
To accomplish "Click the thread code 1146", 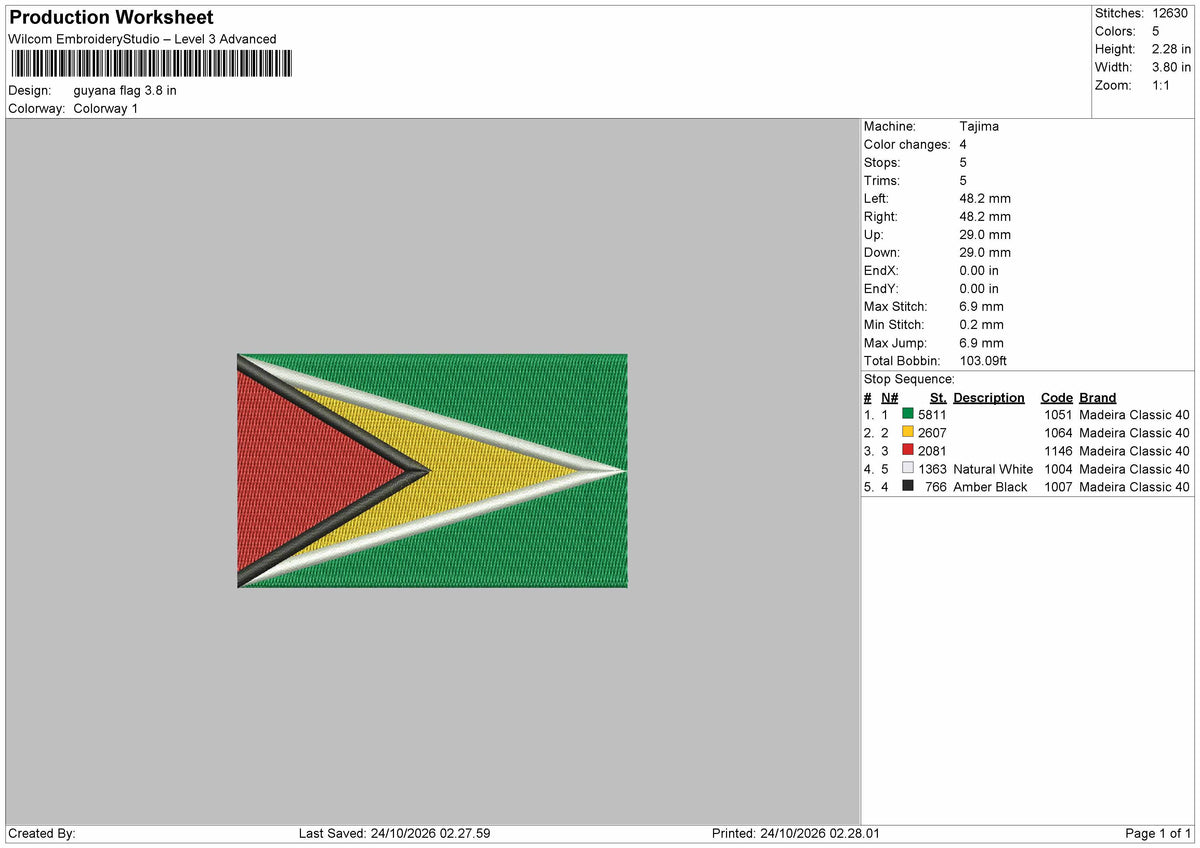I will coord(1058,450).
